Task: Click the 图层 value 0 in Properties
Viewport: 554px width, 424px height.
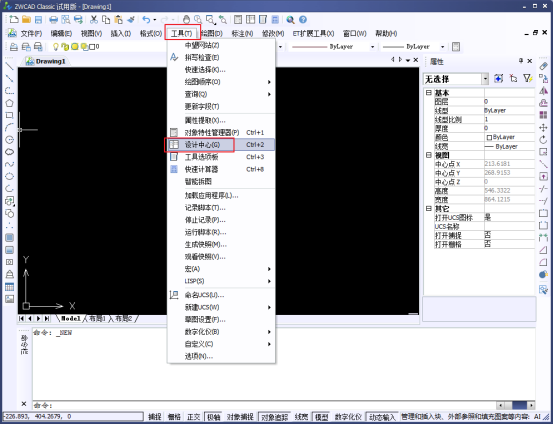Action: click(509, 102)
